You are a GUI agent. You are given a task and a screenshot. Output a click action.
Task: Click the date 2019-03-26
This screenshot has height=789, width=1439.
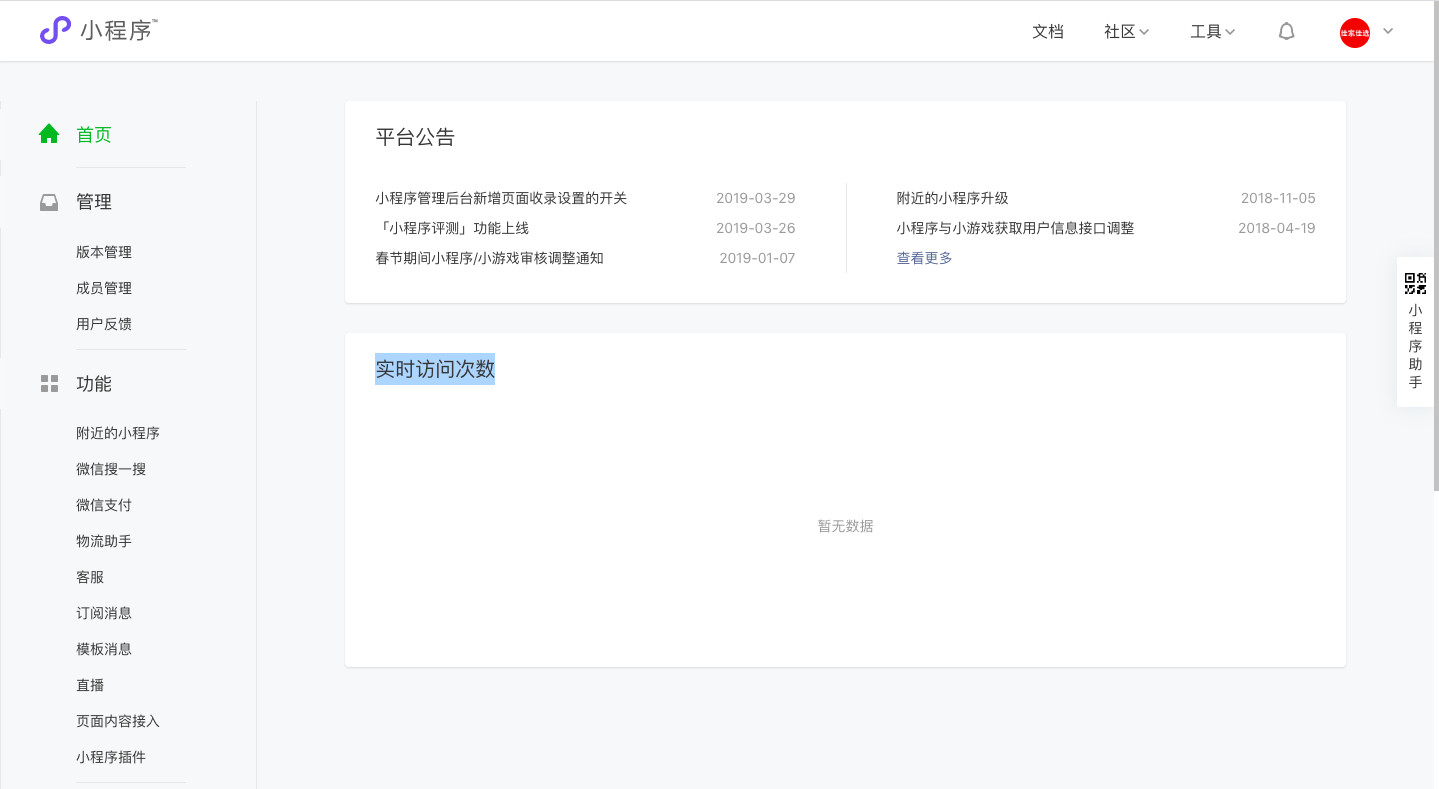(x=755, y=228)
